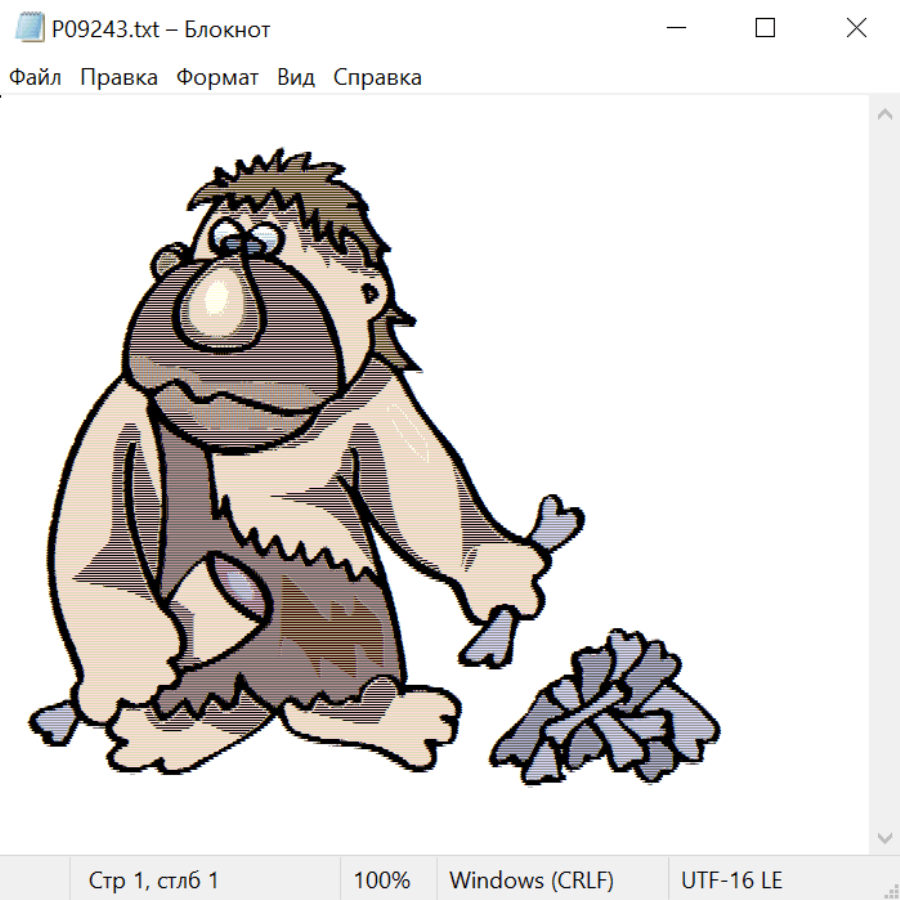Click the resize grip in the bottom-right corner
The image size is (900, 900).
[x=891, y=891]
